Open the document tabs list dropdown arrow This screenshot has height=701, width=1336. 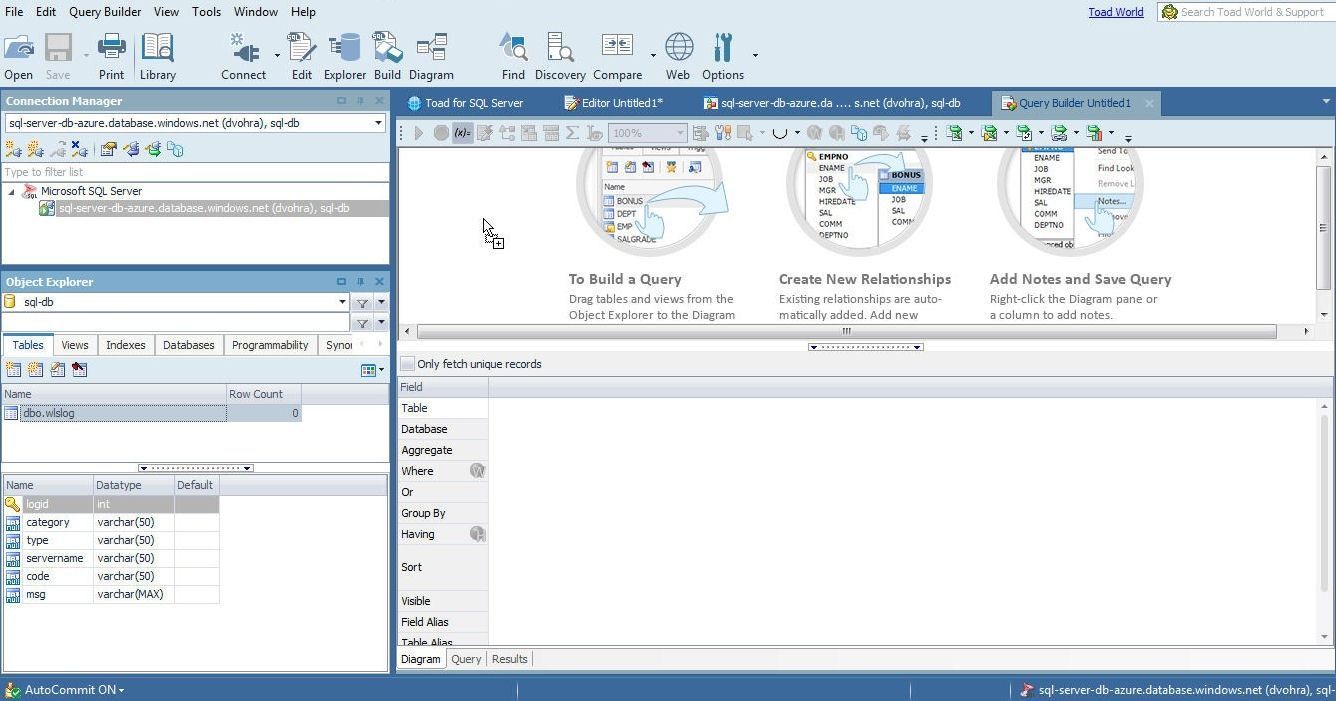[x=1326, y=102]
